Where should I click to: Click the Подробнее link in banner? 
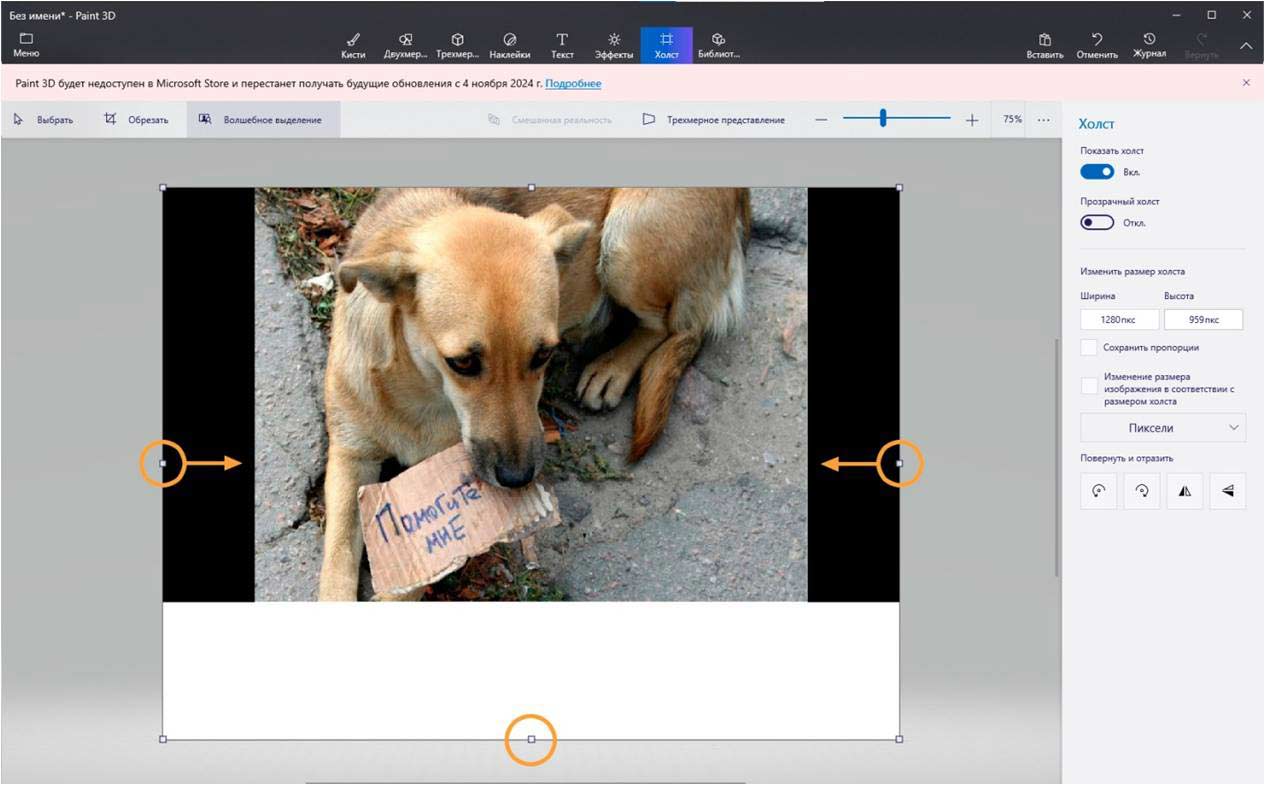point(573,83)
